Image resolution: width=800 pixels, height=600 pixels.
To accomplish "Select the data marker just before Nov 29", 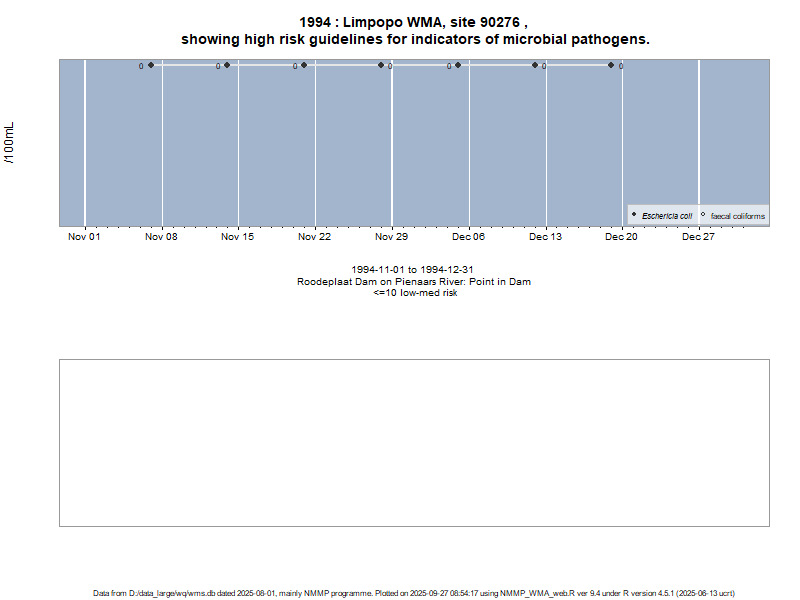I will point(381,65).
